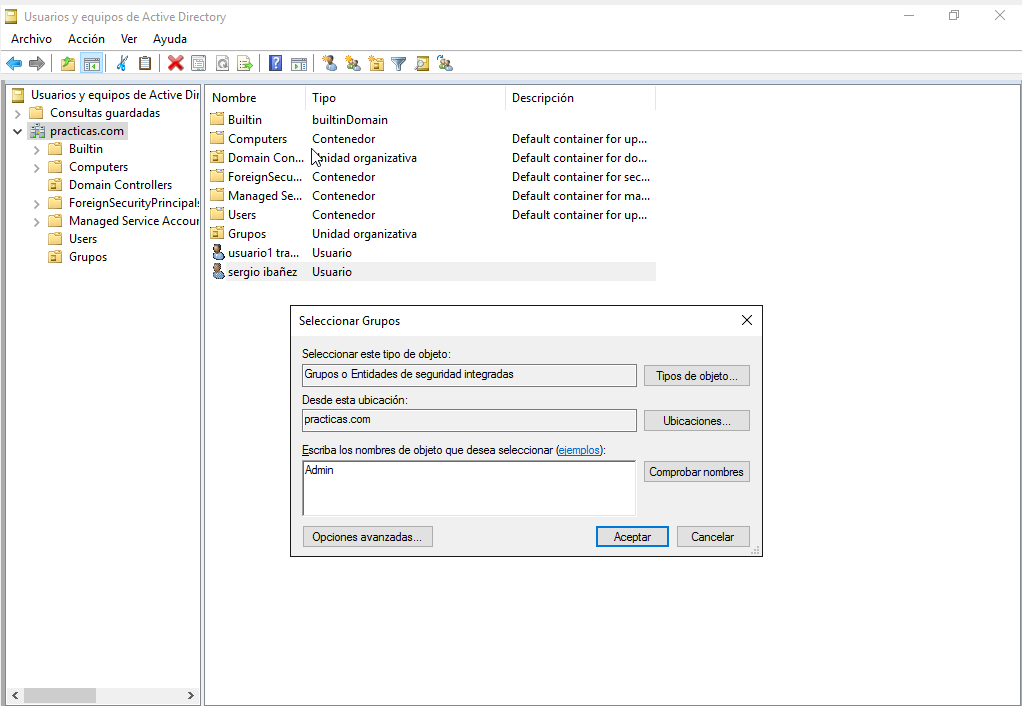1022x706 pixels.
Task: Collapse the practicas.com domain node
Action: 18,131
